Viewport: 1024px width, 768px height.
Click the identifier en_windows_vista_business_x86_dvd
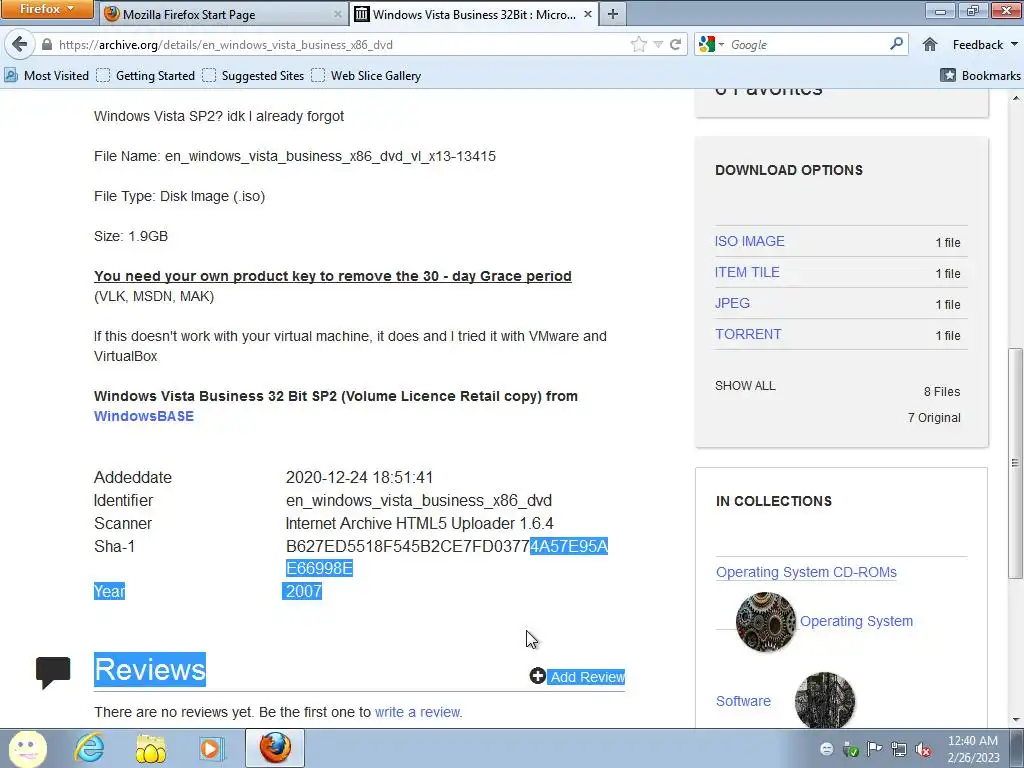(x=419, y=500)
